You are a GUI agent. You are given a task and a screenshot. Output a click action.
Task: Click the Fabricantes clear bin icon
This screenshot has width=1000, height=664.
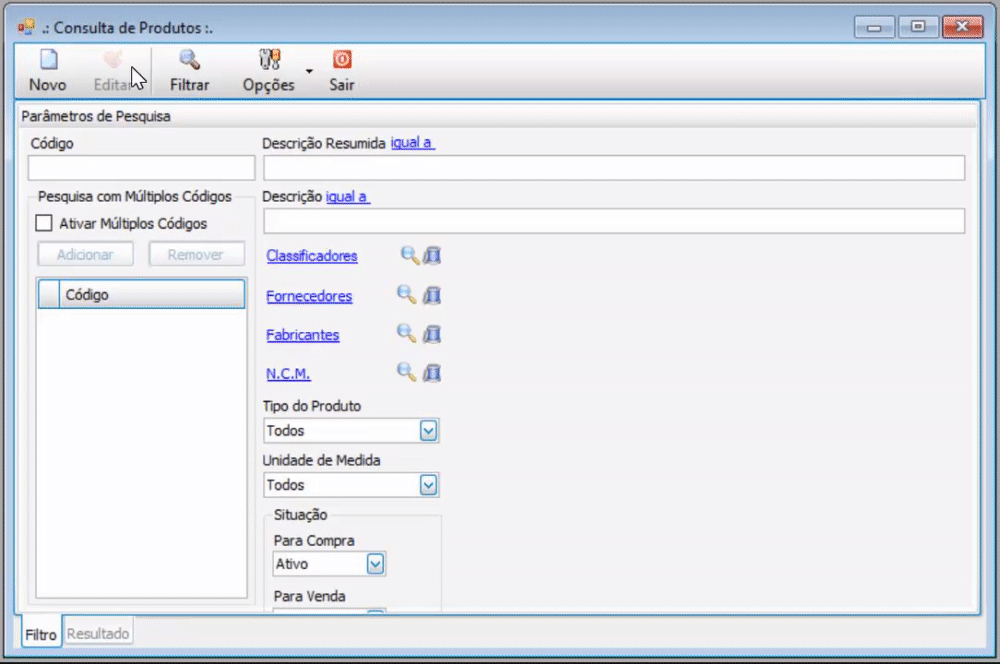[x=432, y=334]
